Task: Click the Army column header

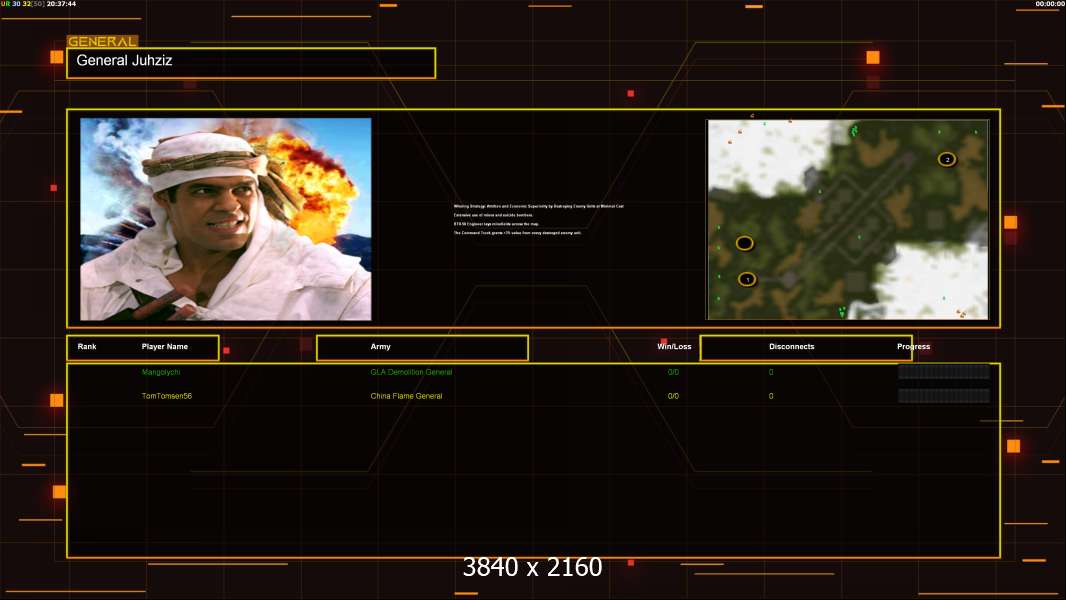Action: pos(380,347)
